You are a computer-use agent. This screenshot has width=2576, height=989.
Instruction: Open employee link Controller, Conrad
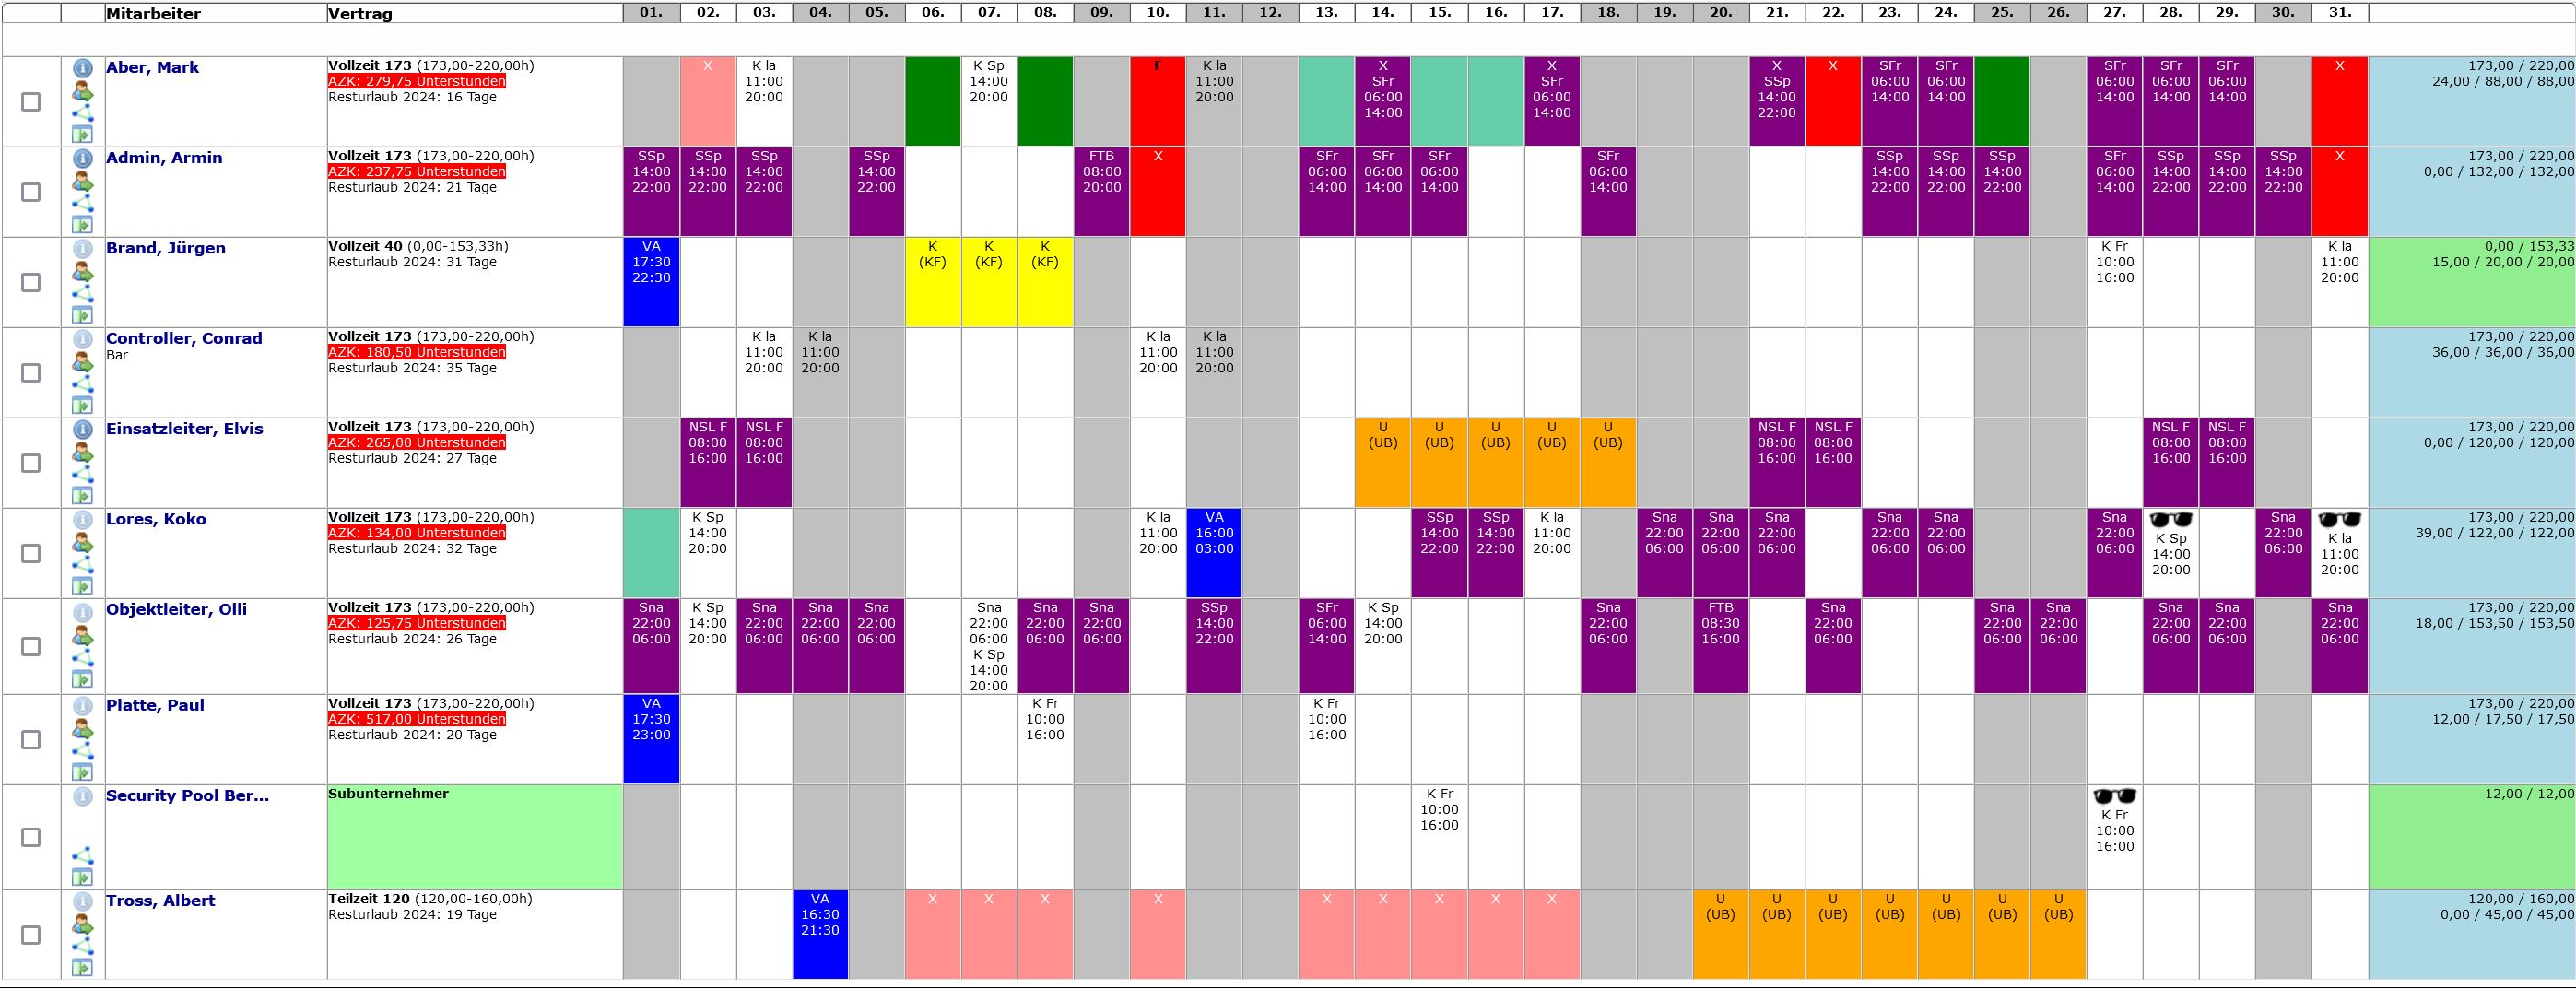(x=185, y=339)
